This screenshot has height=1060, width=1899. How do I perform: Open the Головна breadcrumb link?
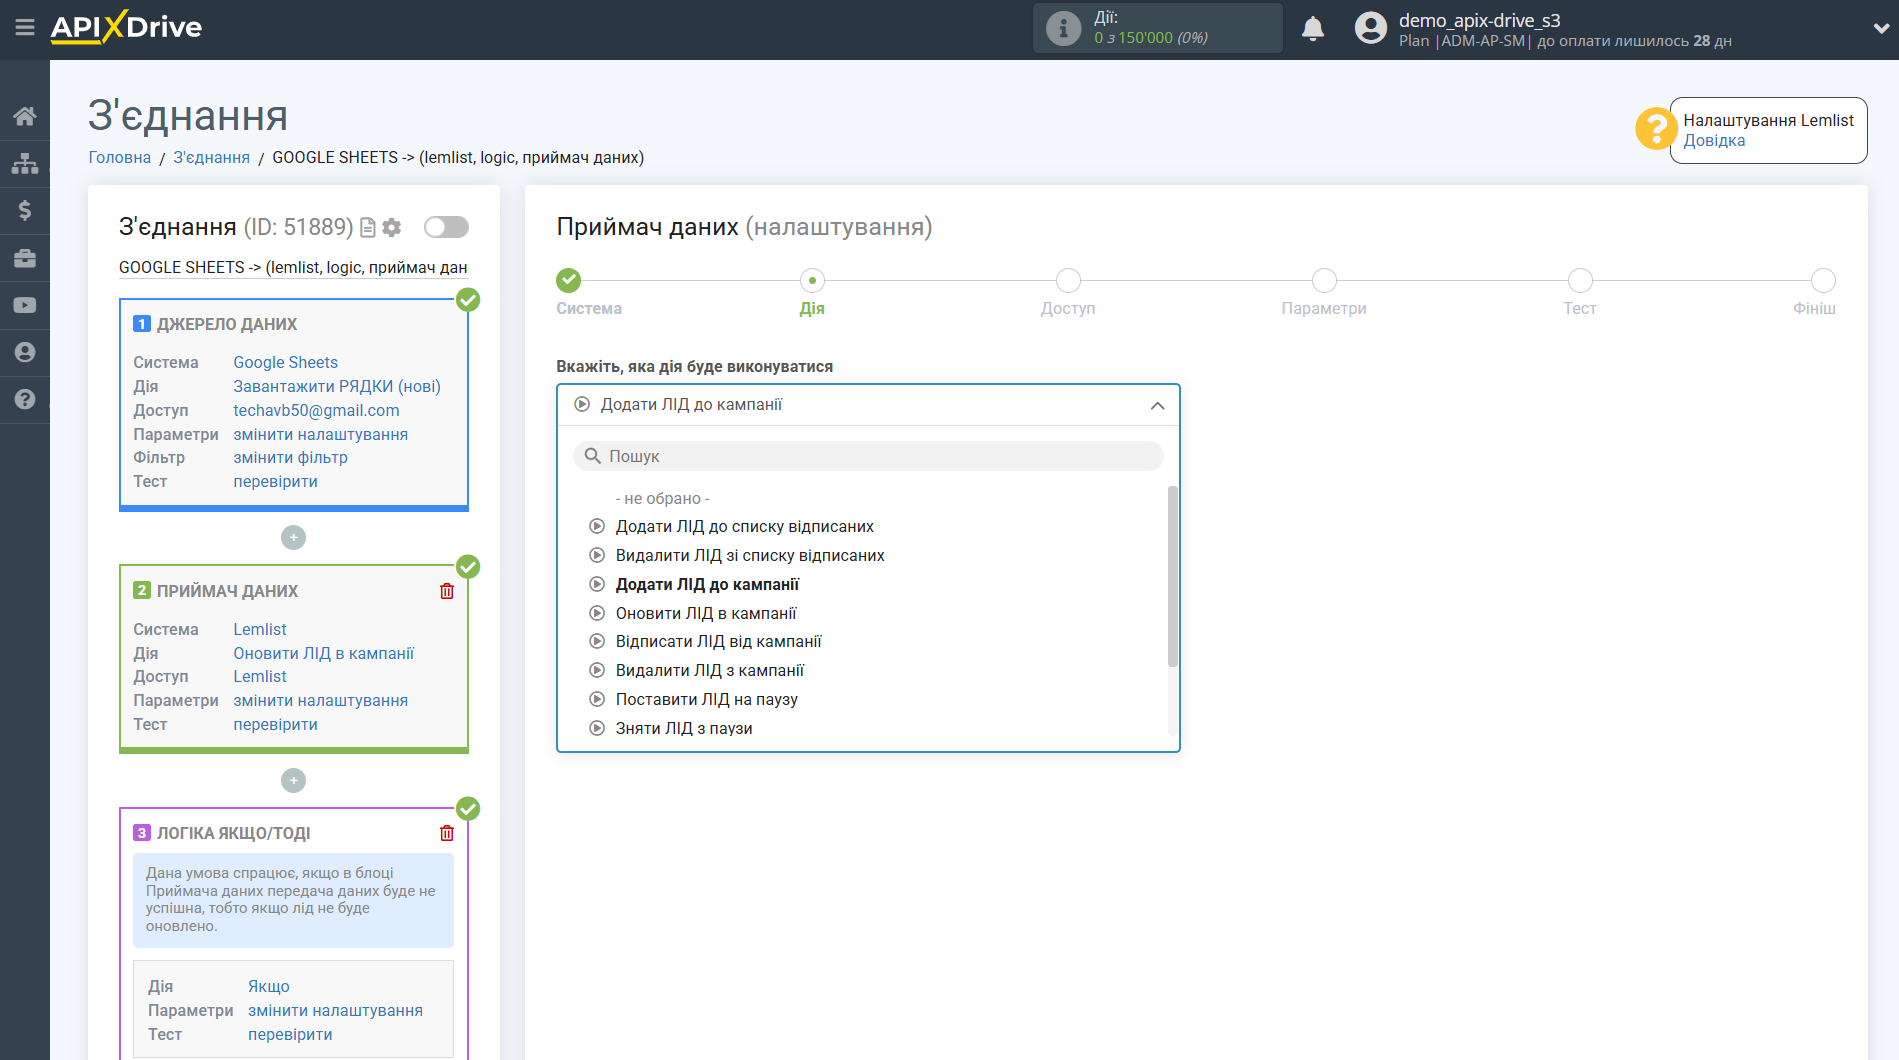pyautogui.click(x=120, y=157)
